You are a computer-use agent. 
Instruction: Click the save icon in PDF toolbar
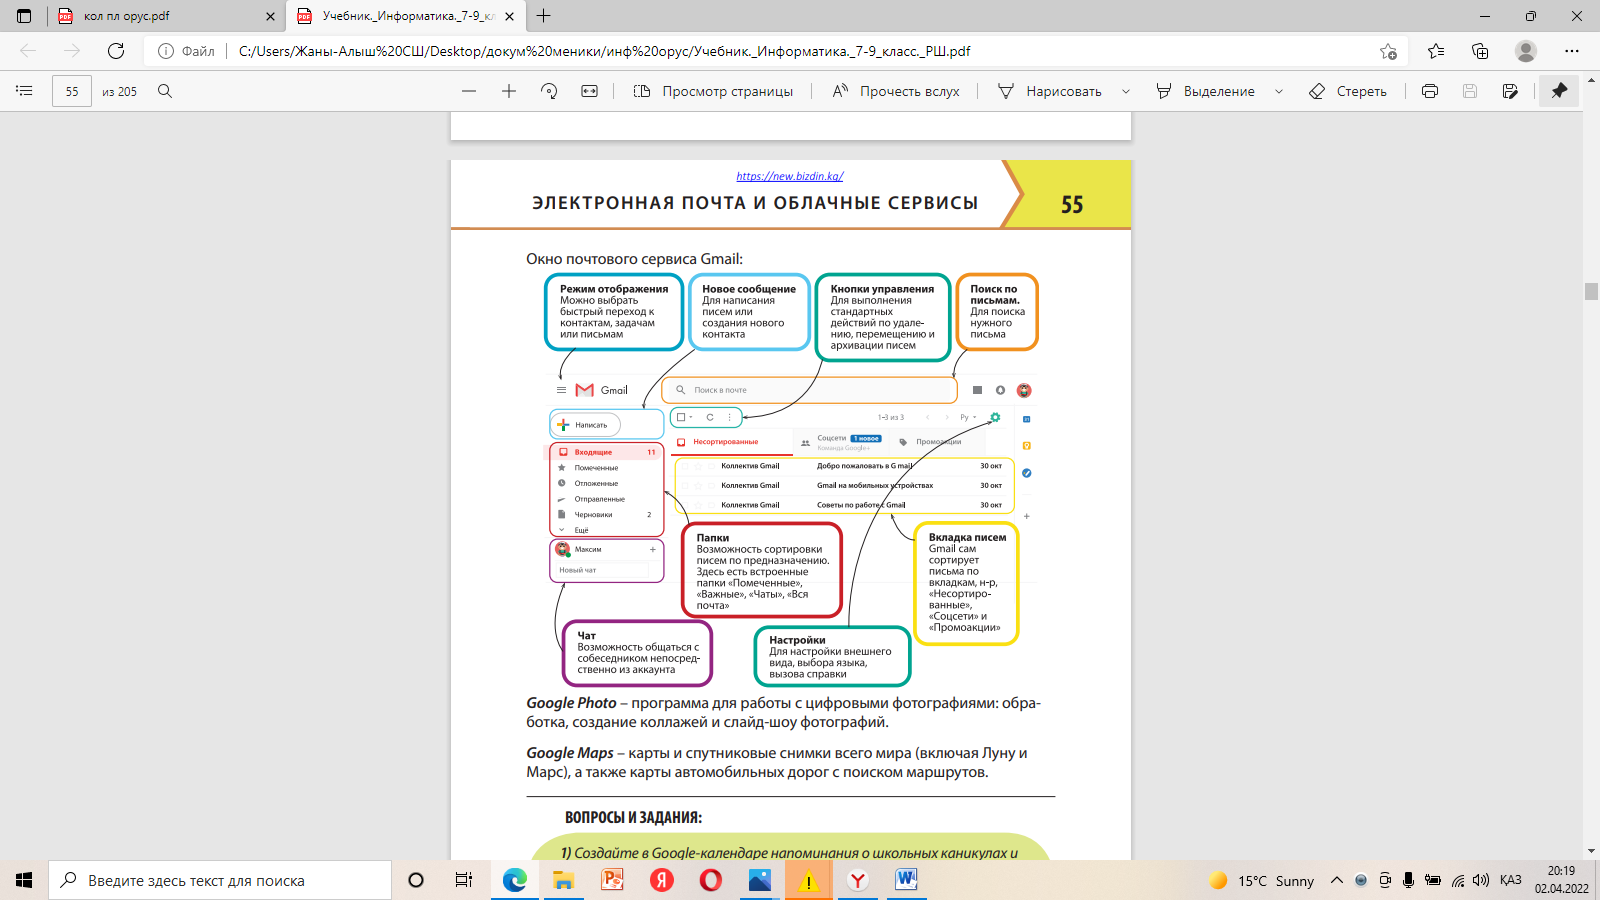(x=1470, y=91)
